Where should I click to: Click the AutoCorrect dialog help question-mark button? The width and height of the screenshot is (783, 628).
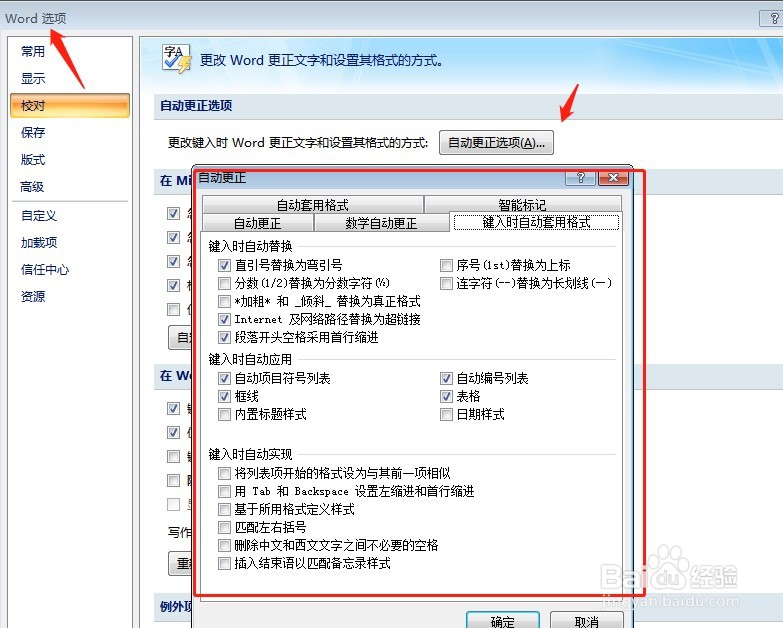coord(580,178)
